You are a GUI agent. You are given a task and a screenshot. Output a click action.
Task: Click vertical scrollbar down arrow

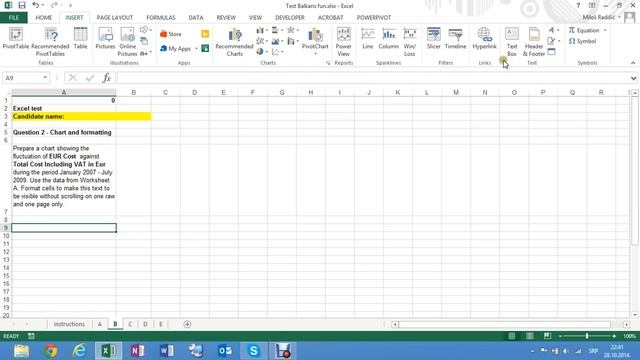635,315
